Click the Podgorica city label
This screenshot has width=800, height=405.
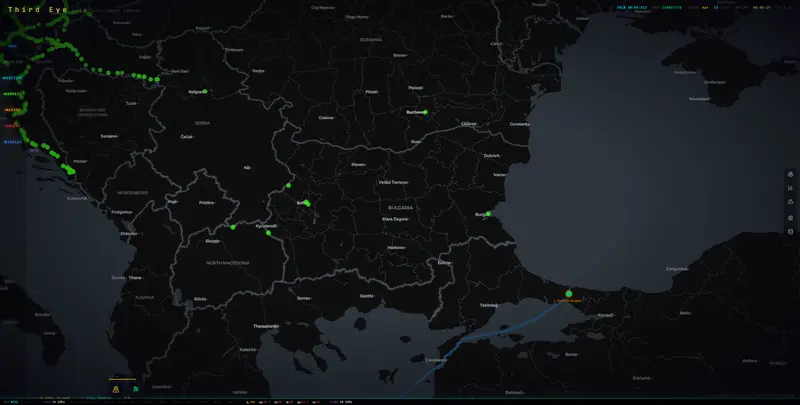point(122,212)
